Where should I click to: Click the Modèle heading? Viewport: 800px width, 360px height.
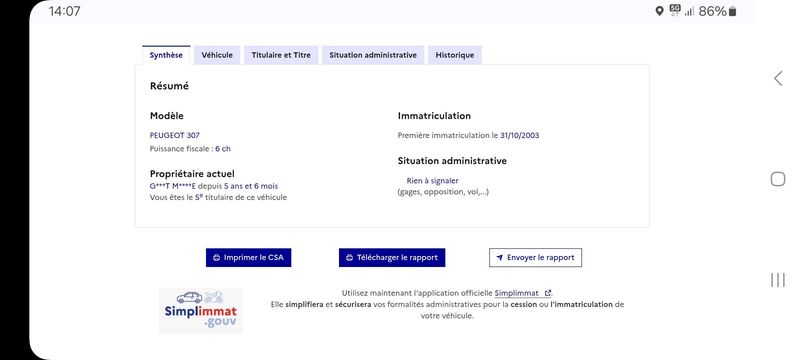tap(167, 116)
